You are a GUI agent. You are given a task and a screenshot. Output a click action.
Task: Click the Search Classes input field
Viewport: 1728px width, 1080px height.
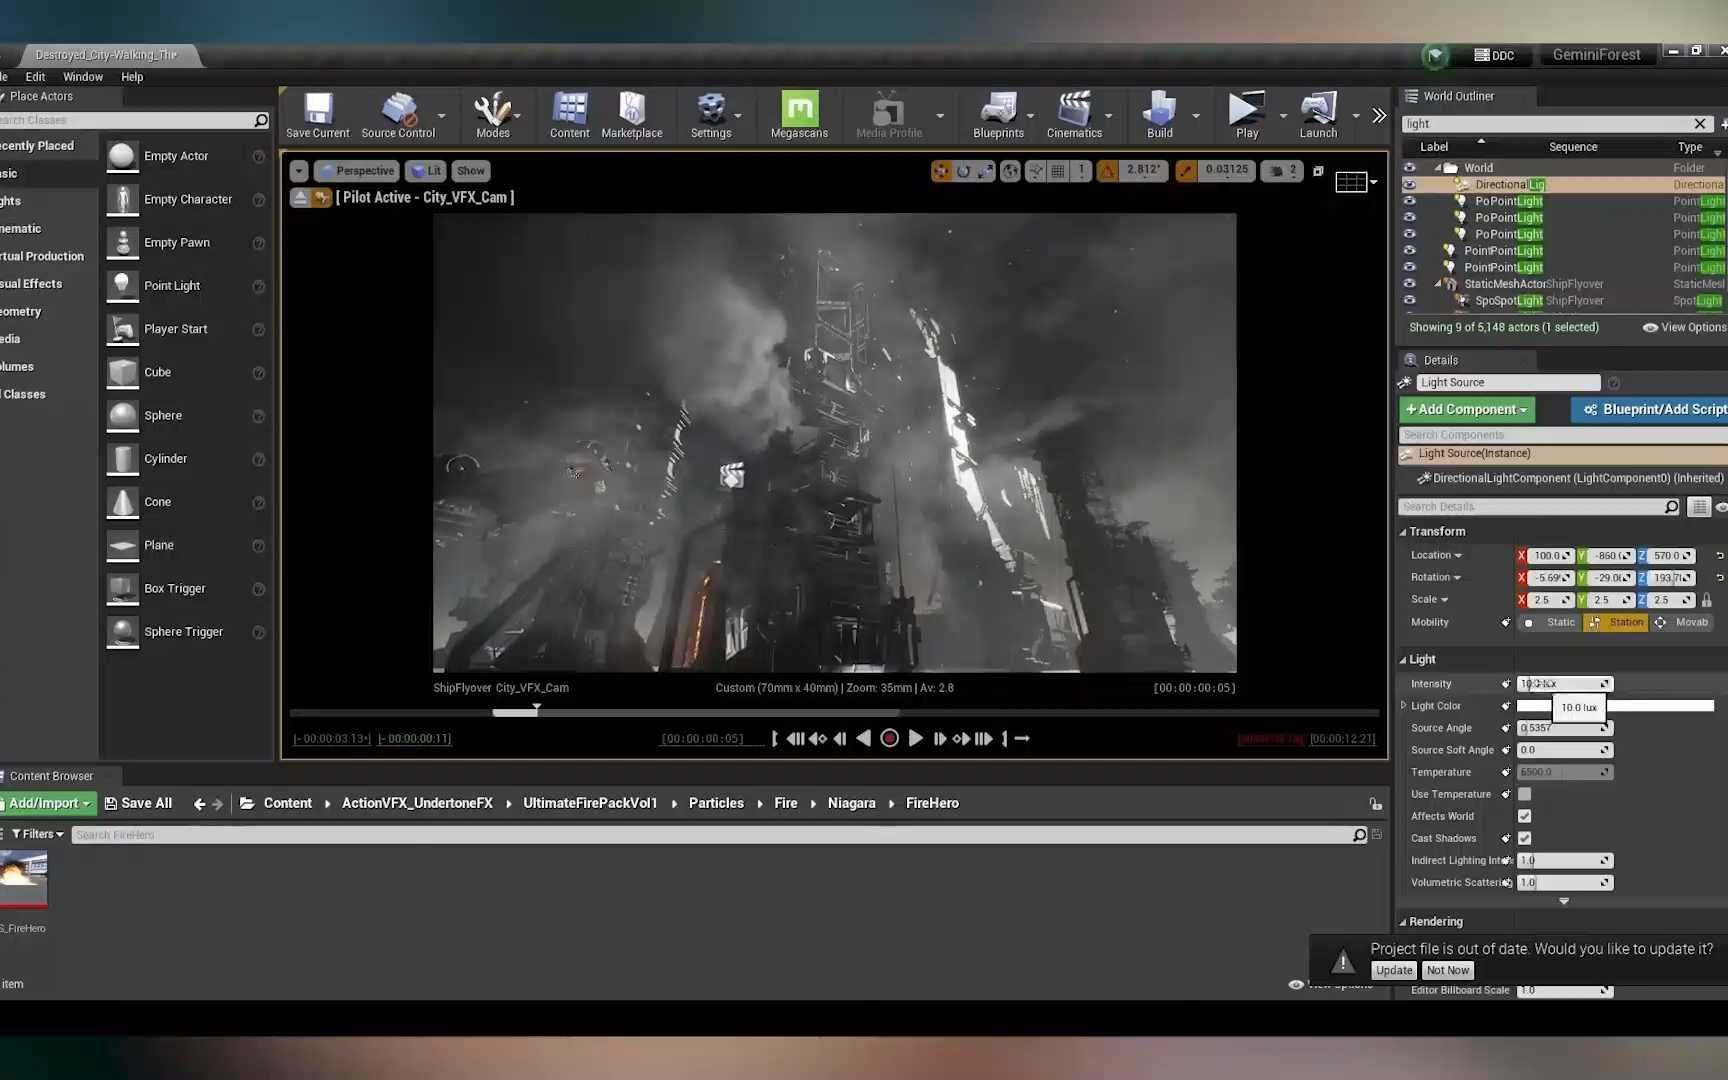click(135, 120)
